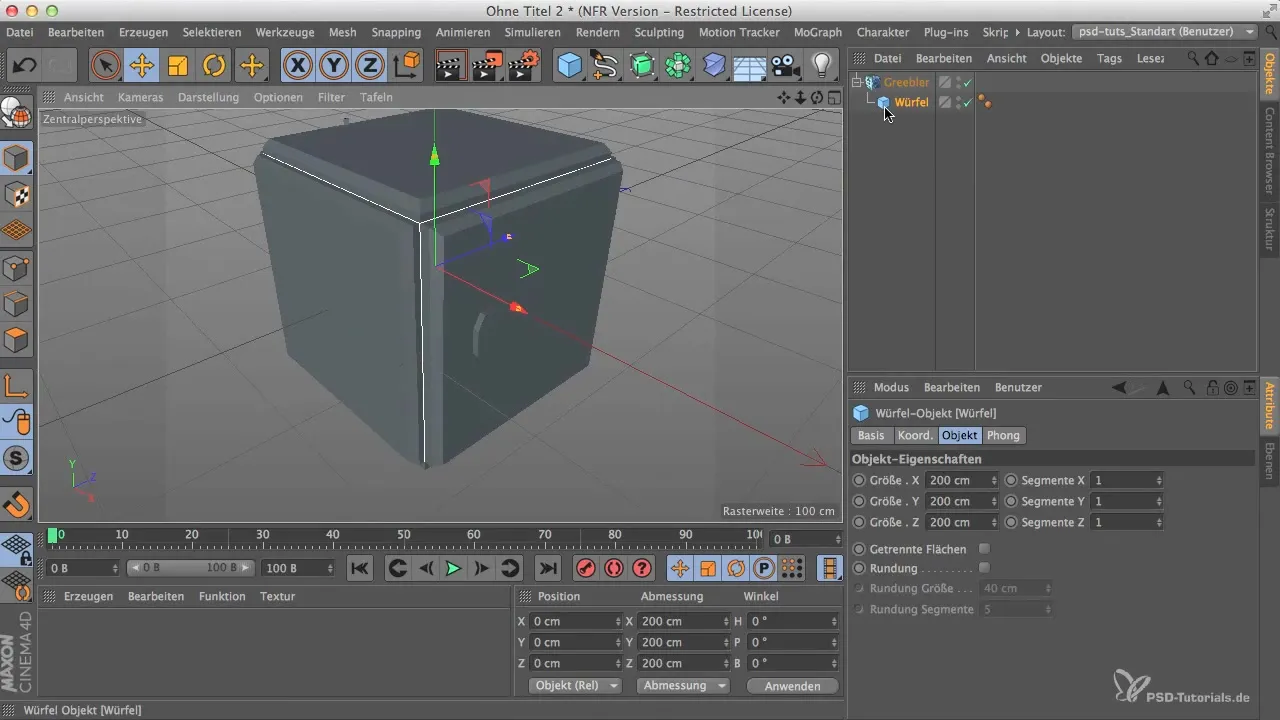Toggle visibility dots of Würfel object

958,102
